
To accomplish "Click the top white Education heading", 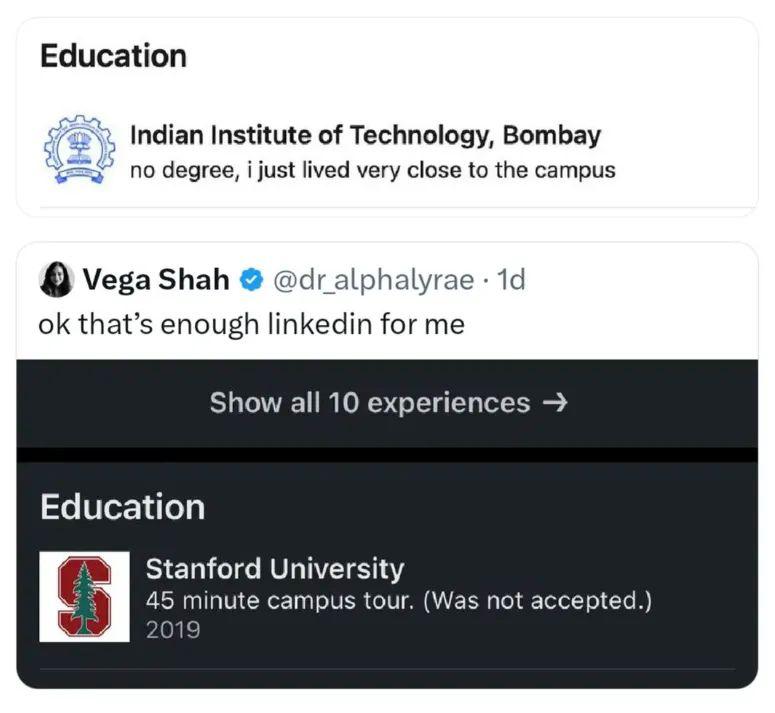I will [113, 56].
